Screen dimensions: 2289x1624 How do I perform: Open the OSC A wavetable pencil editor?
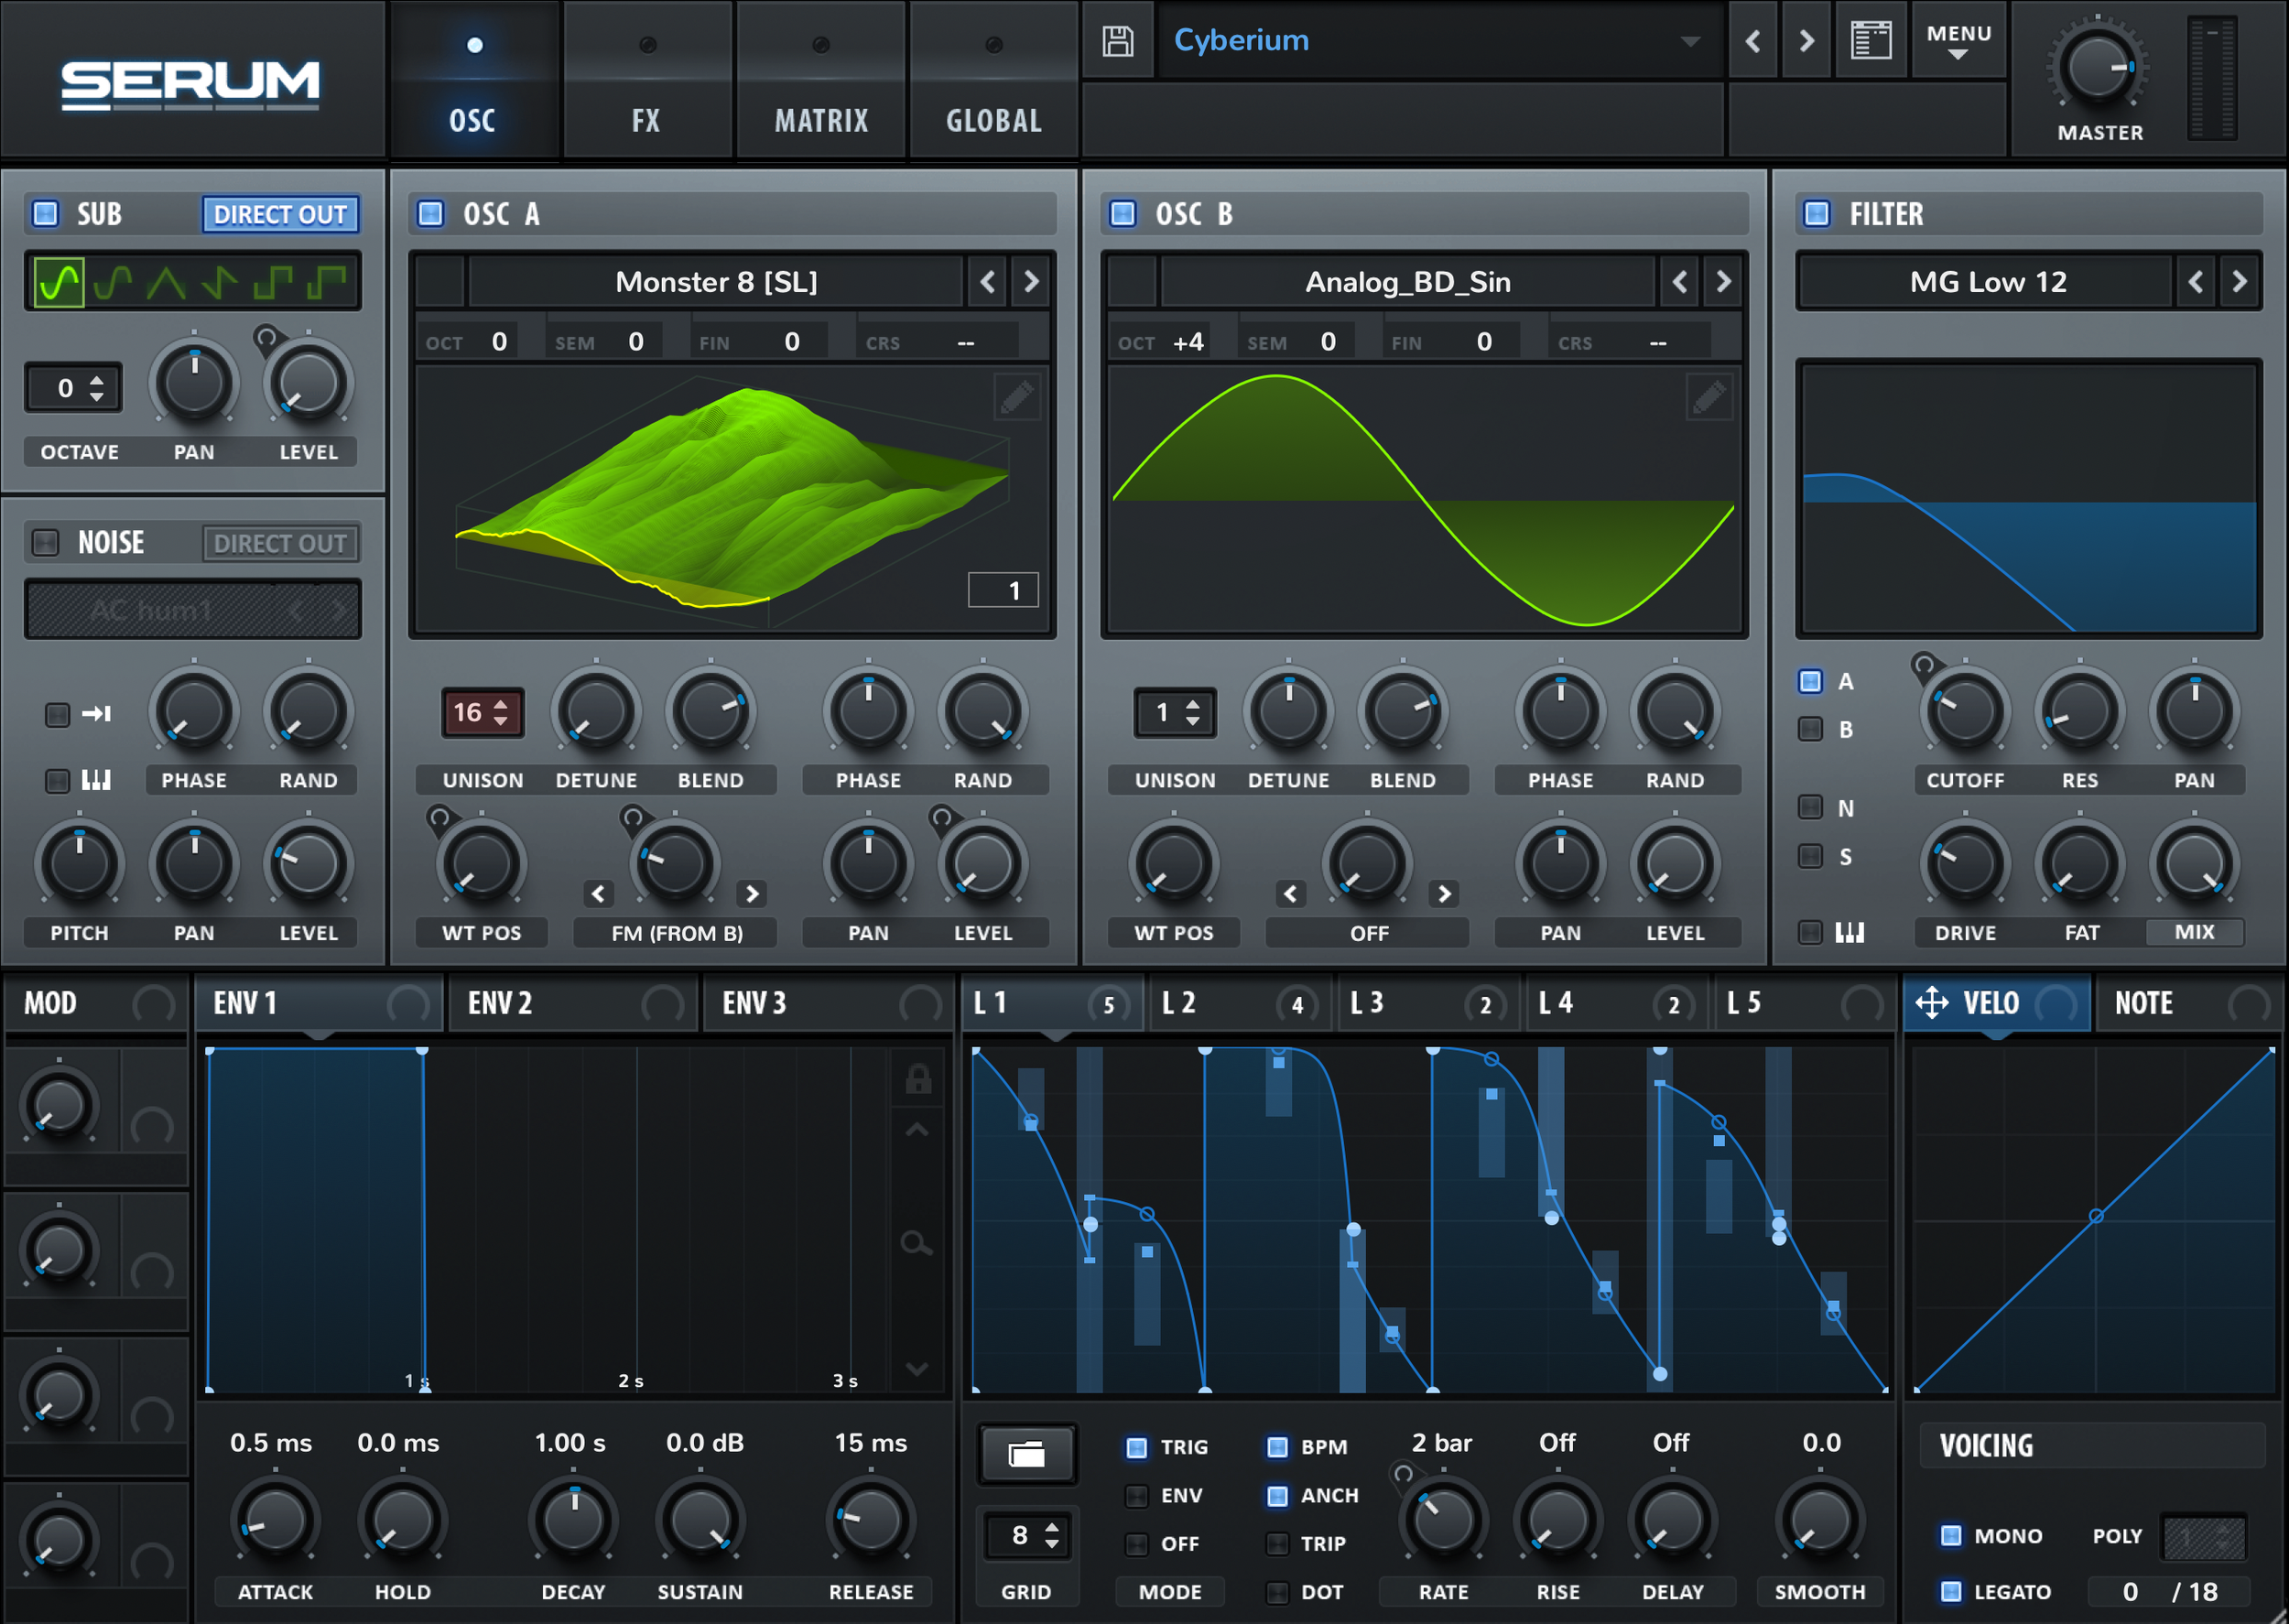tap(1017, 397)
